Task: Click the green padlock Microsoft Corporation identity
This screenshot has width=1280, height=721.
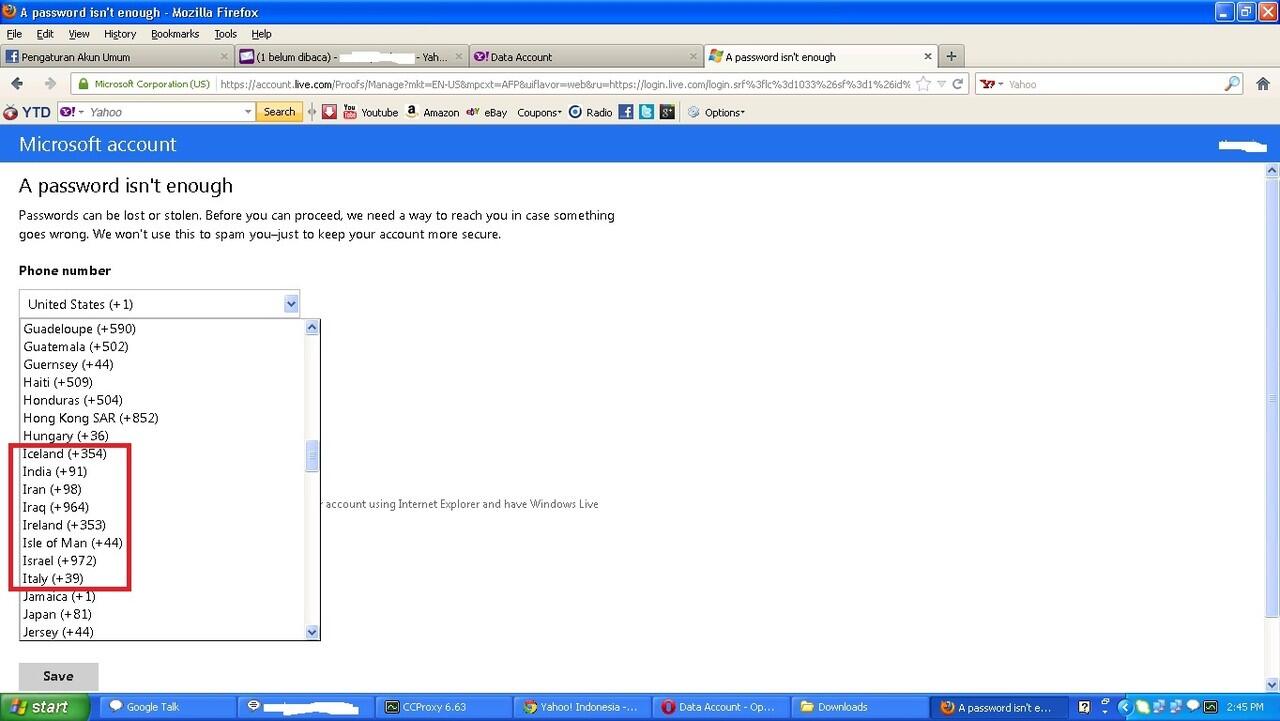Action: coord(145,84)
